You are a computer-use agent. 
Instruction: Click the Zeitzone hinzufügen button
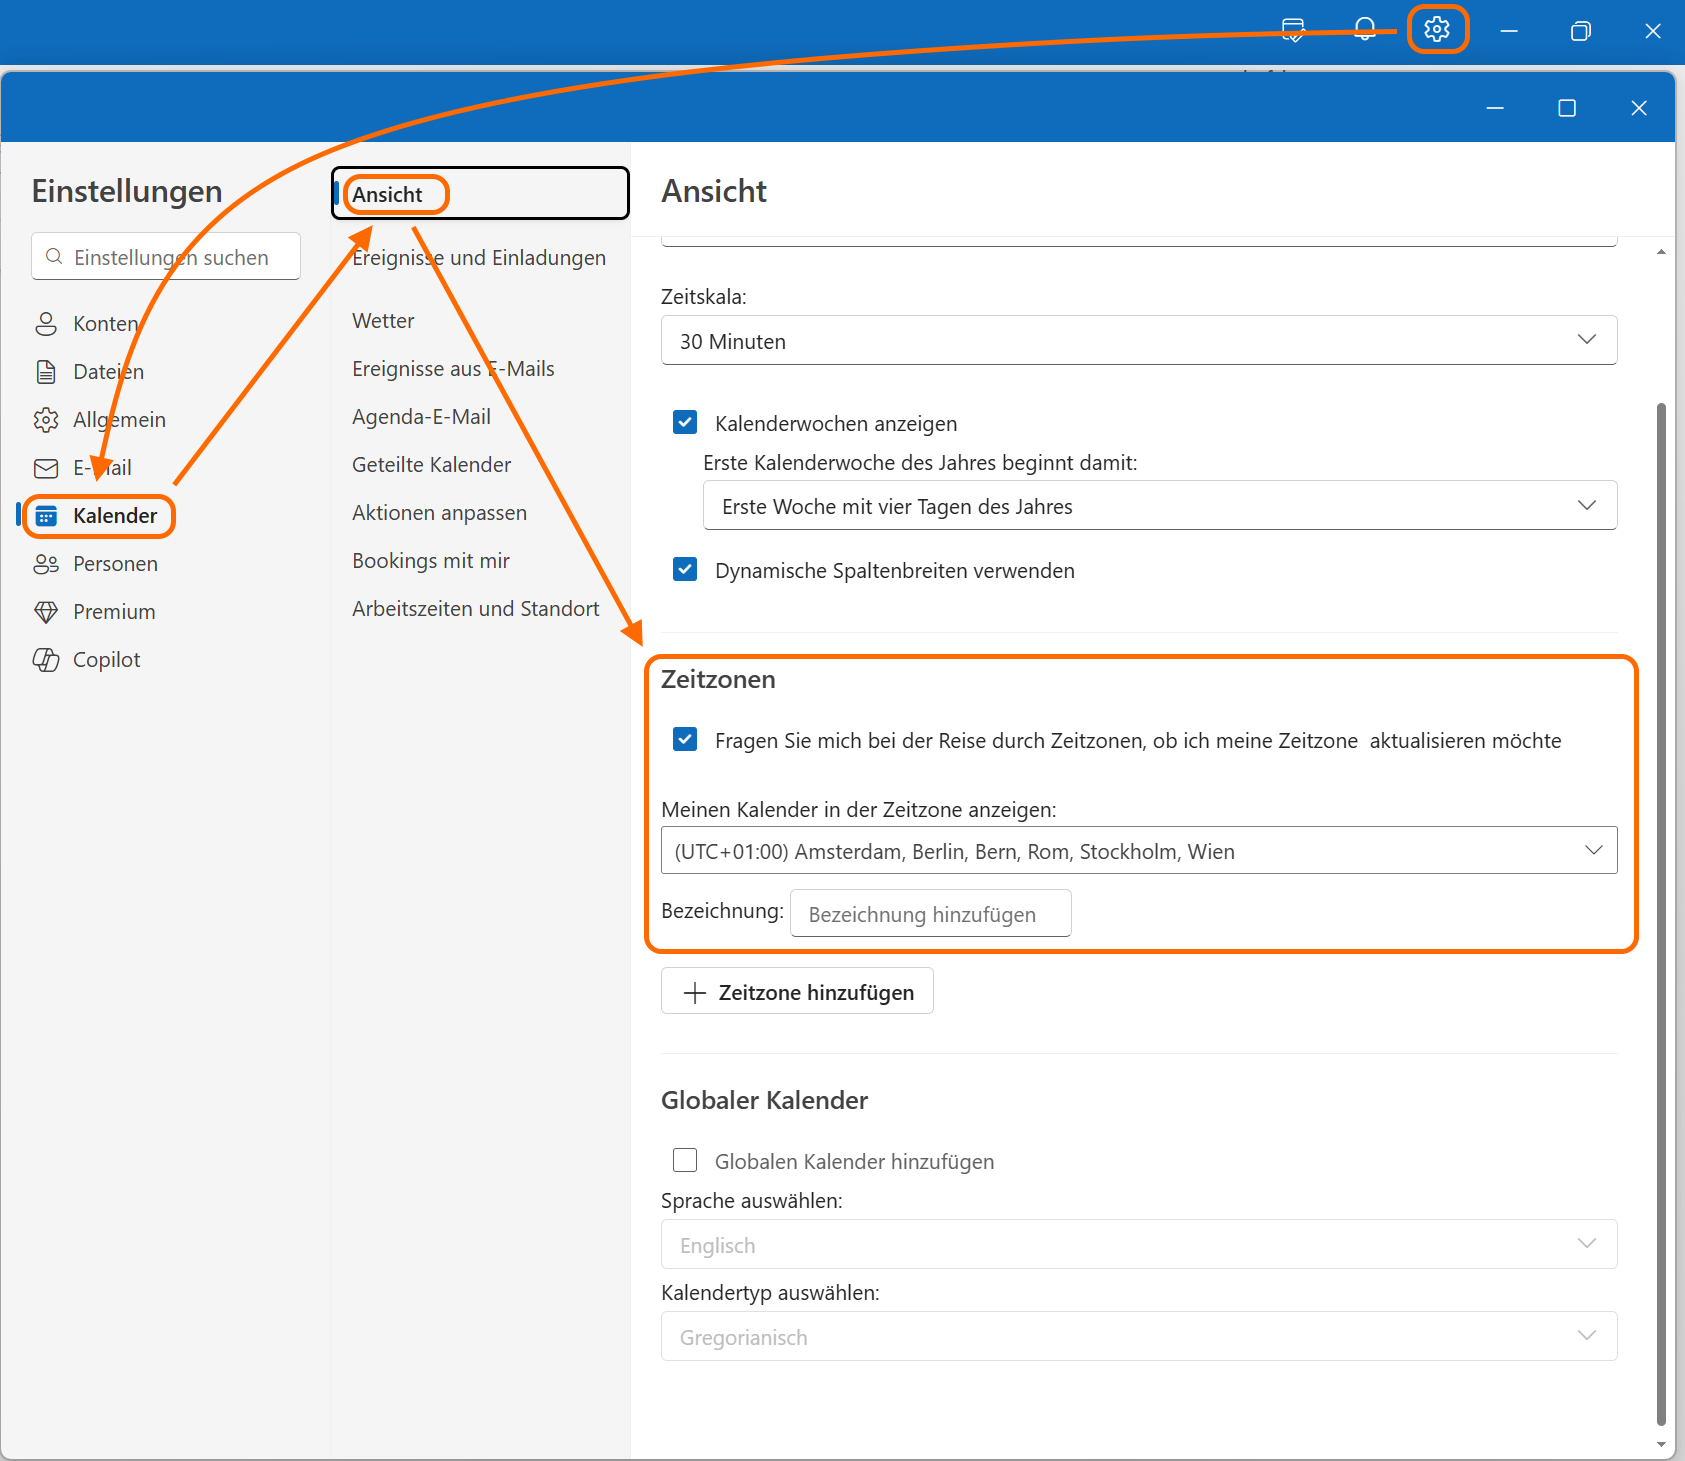(797, 992)
